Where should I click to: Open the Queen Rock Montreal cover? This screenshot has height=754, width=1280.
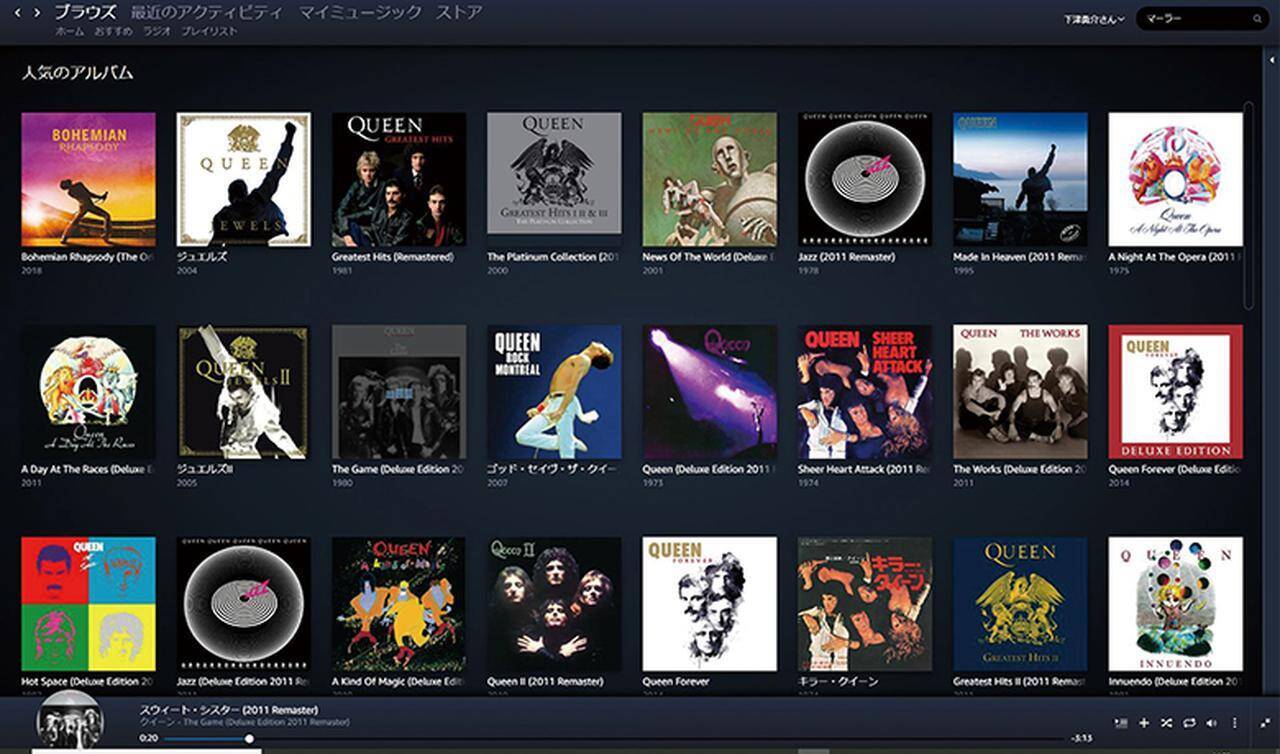pos(554,392)
